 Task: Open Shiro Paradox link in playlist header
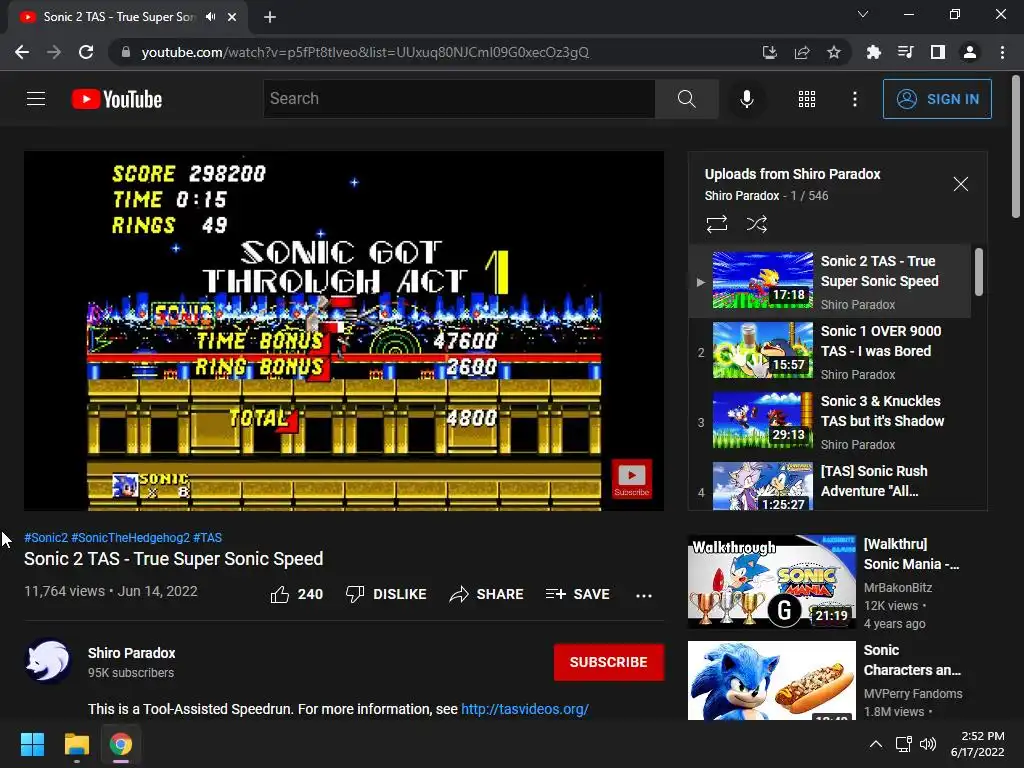click(x=741, y=196)
